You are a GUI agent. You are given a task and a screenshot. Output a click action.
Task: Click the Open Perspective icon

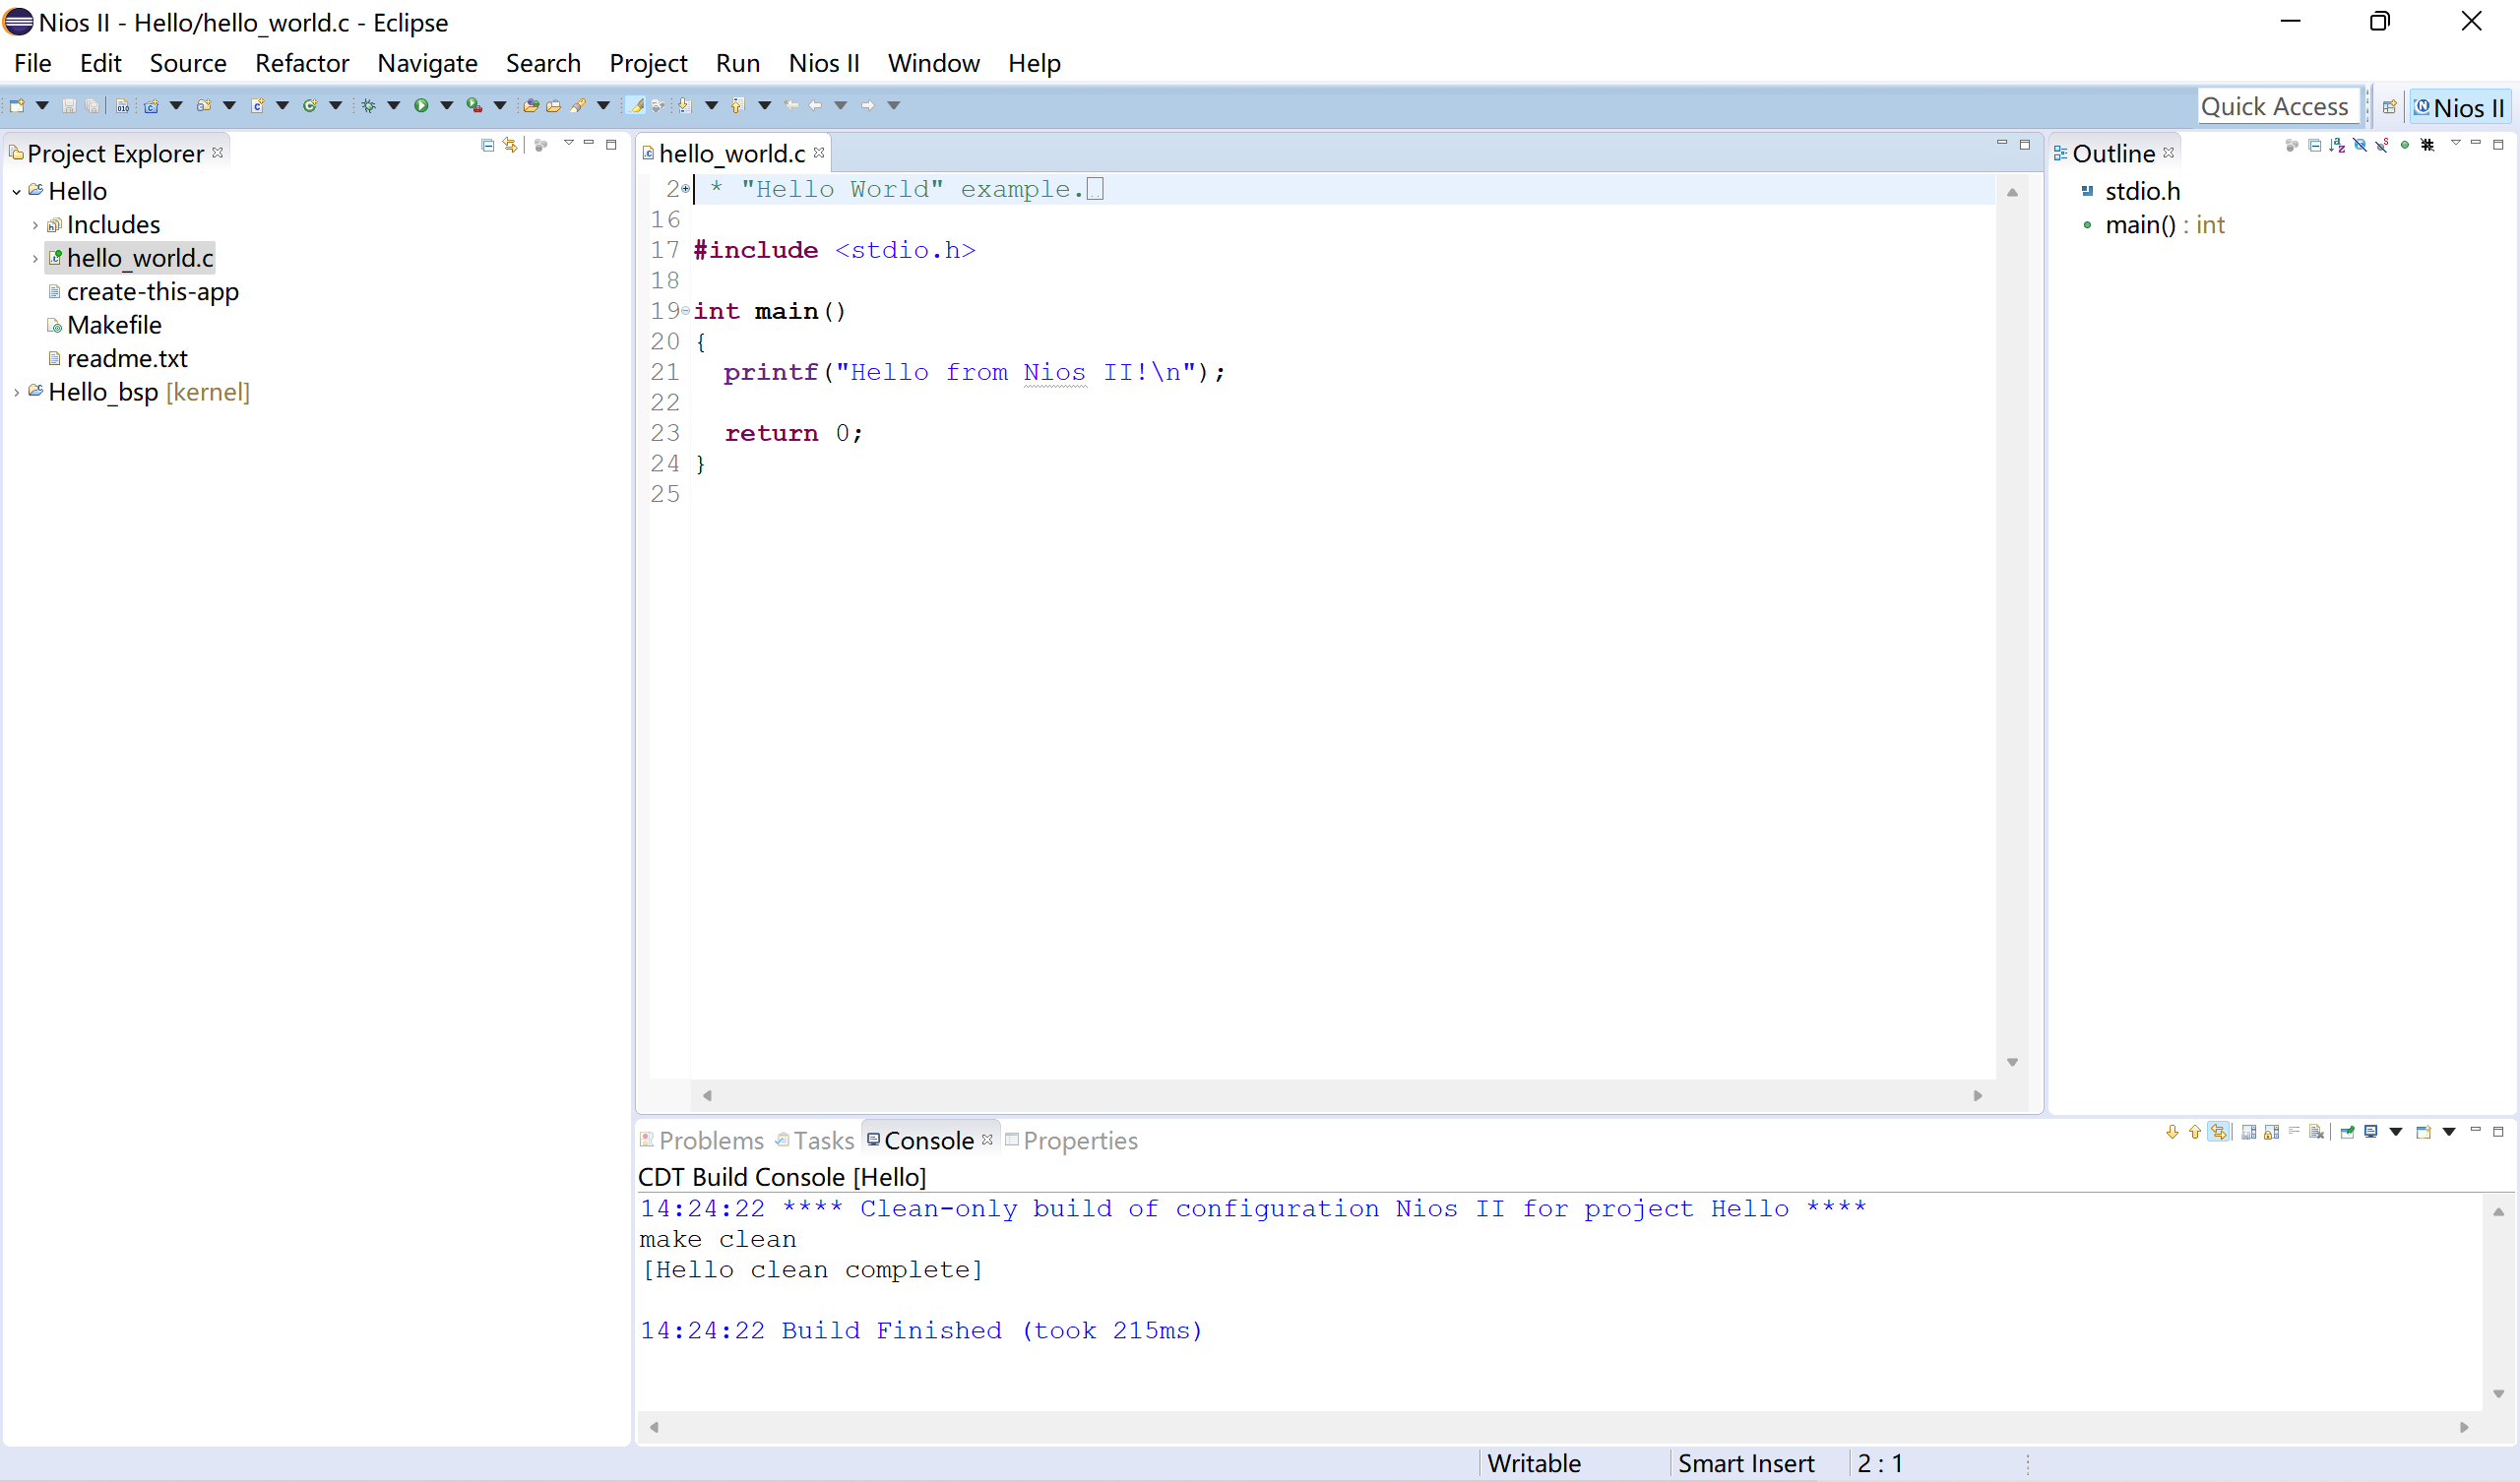2389,107
